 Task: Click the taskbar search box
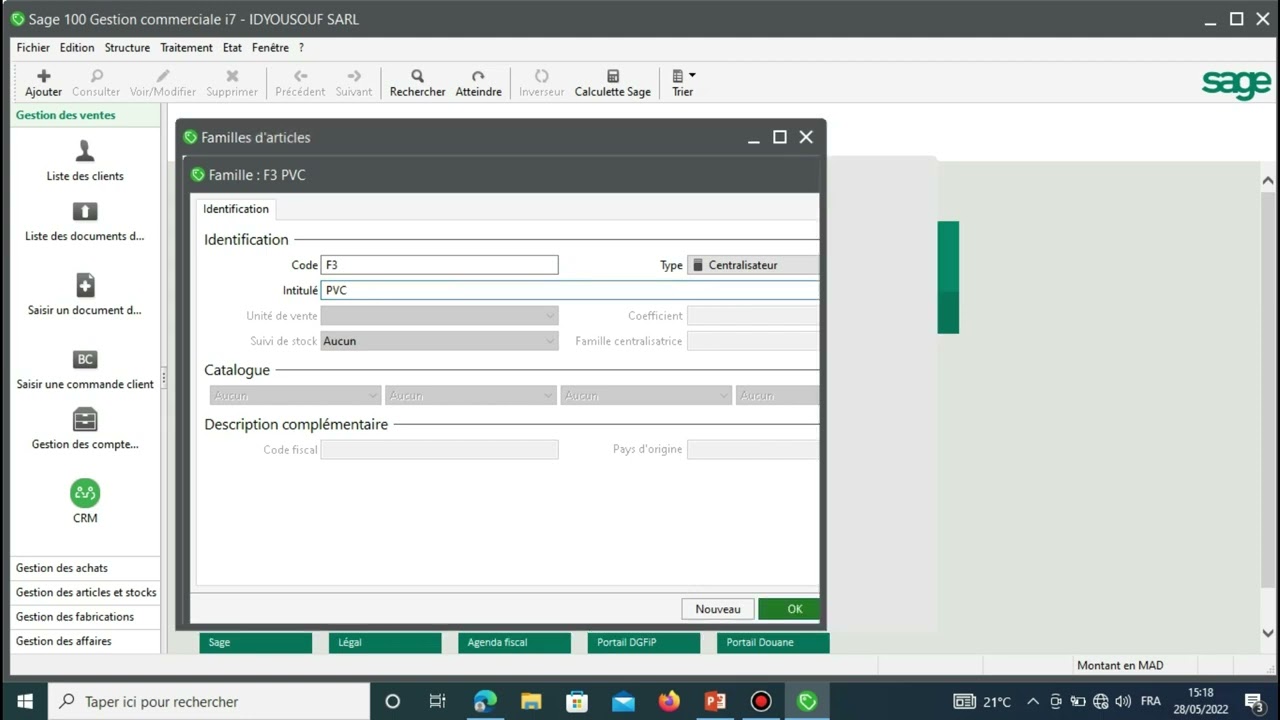209,701
